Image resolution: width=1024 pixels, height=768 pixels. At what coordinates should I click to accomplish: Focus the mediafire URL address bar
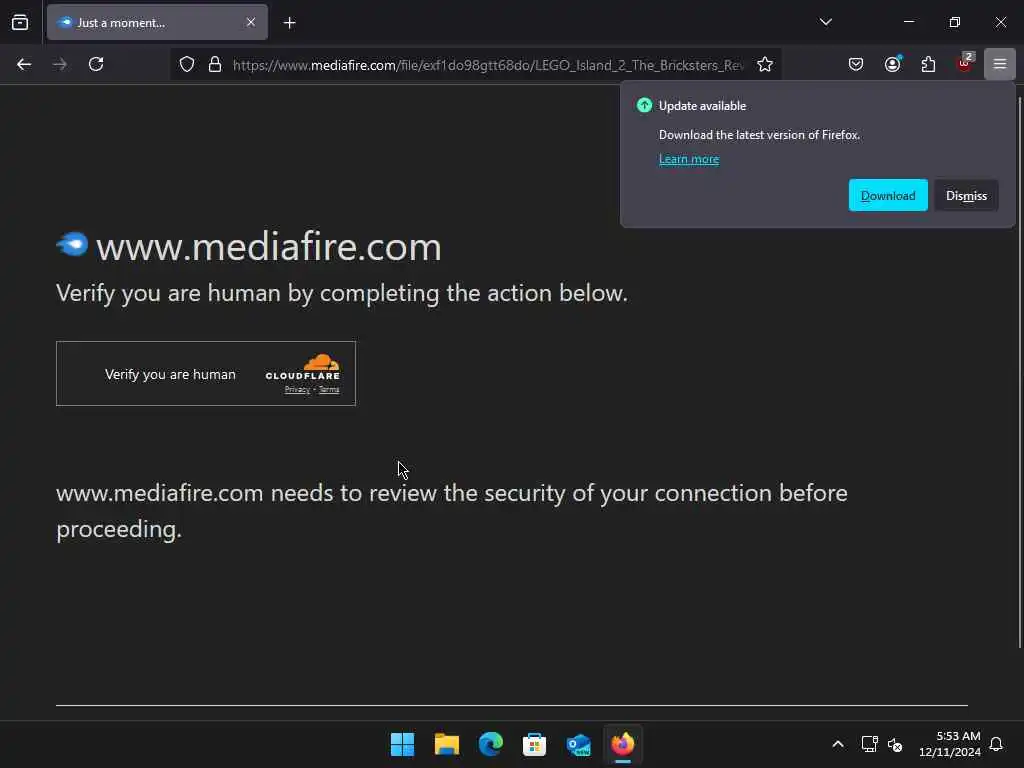488,65
